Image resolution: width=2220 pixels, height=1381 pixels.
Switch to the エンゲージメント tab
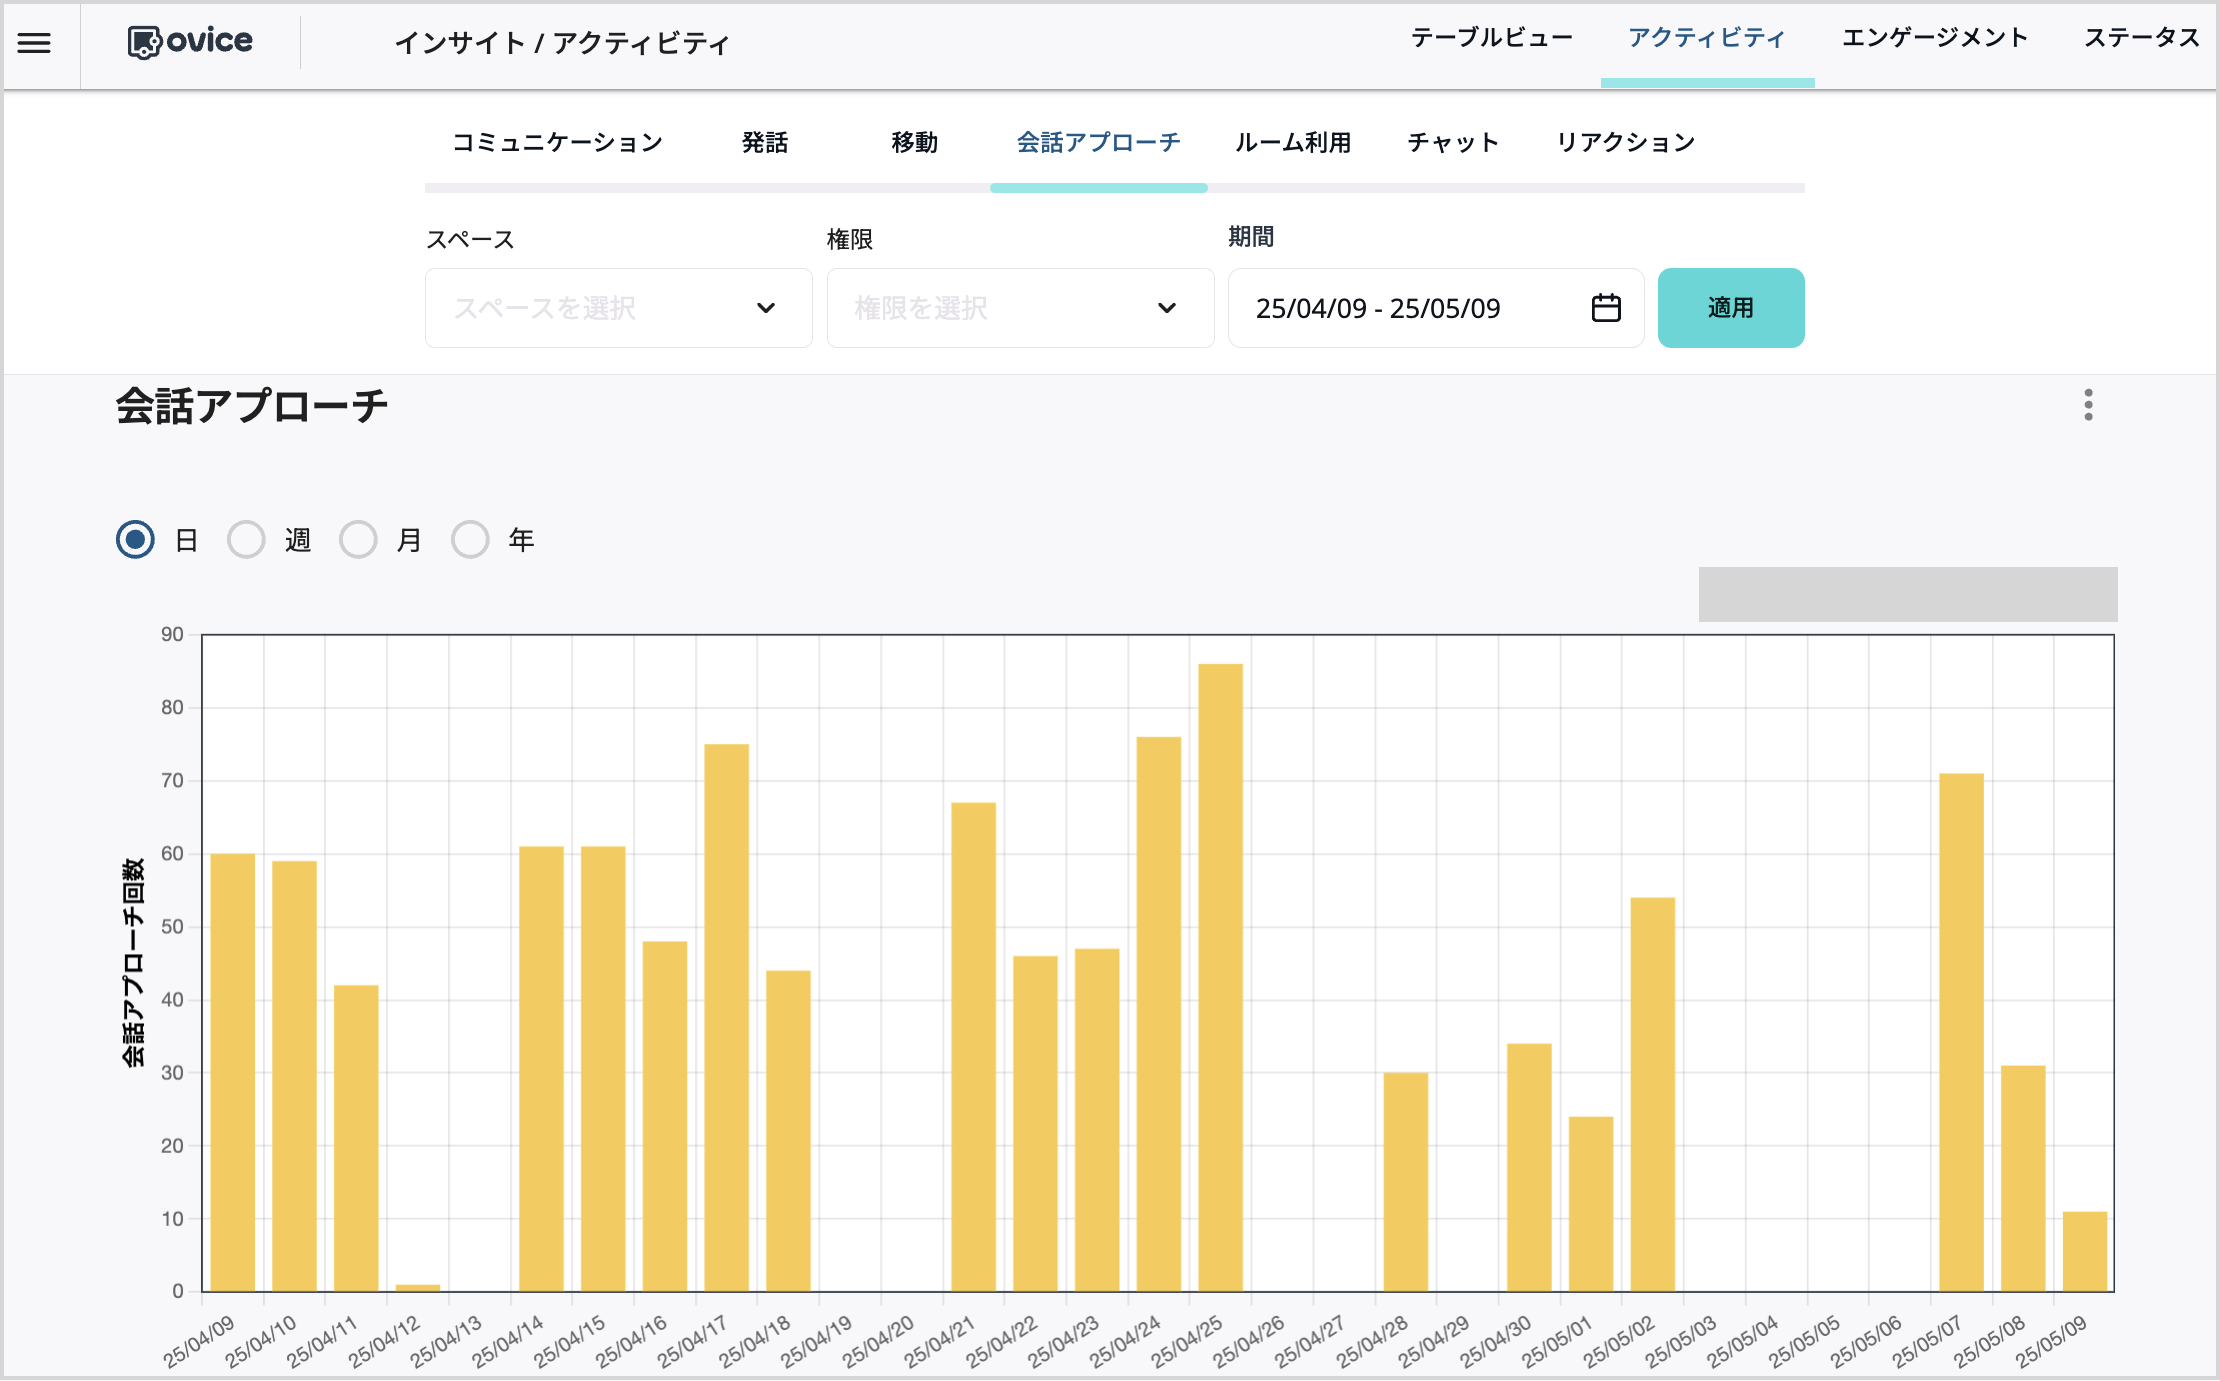click(1934, 38)
